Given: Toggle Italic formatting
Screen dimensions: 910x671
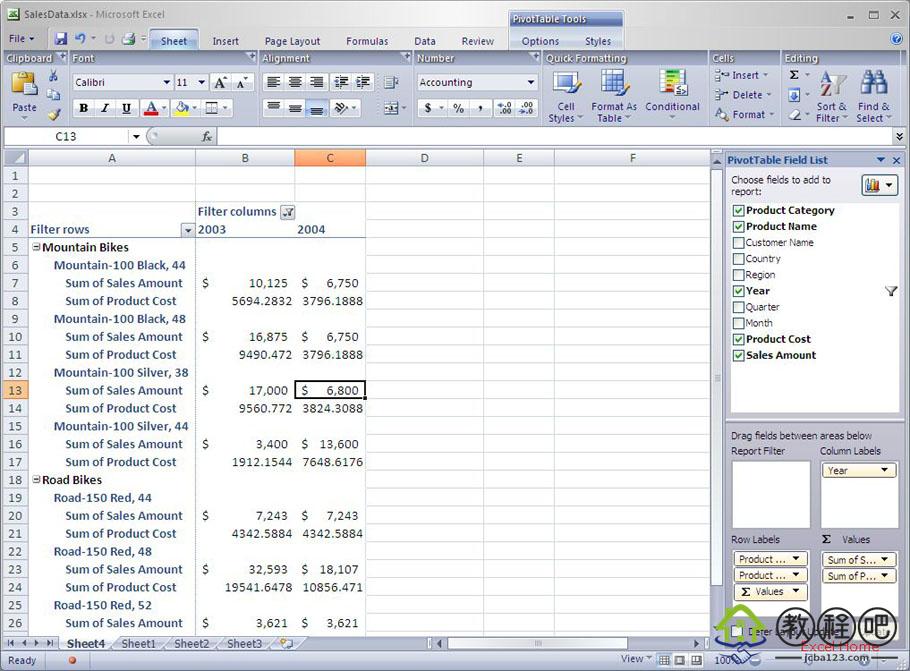Looking at the screenshot, I should tap(104, 108).
